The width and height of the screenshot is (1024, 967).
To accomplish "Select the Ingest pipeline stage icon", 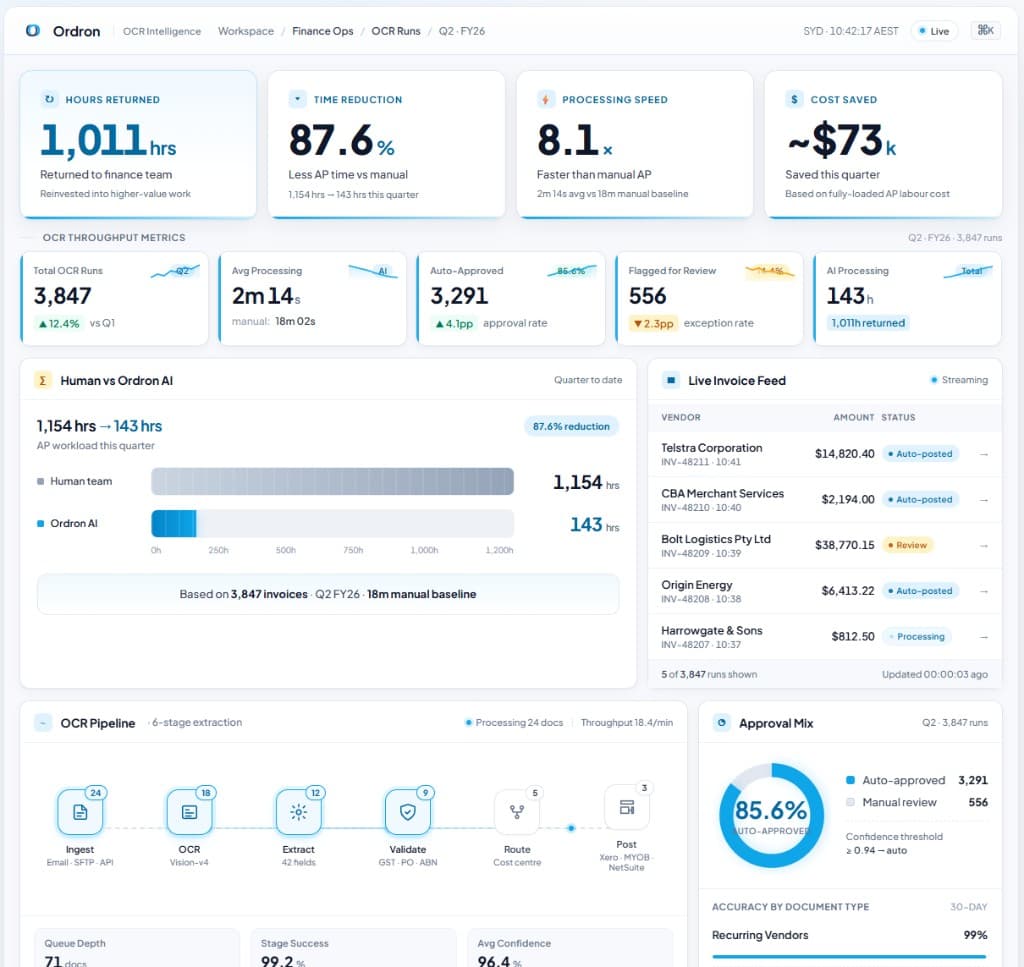I will click(x=80, y=812).
